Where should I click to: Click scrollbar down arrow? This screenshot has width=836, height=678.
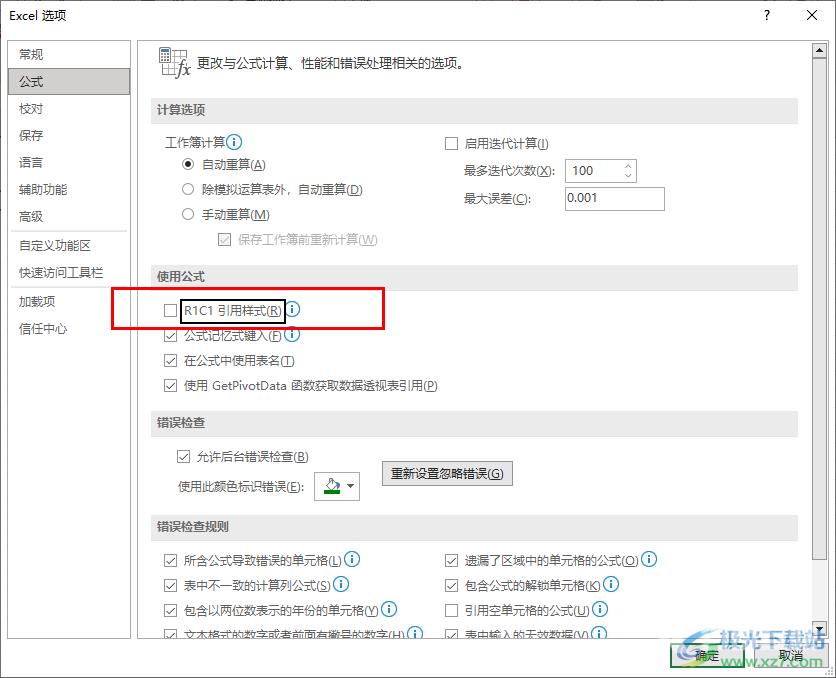pyautogui.click(x=819, y=627)
